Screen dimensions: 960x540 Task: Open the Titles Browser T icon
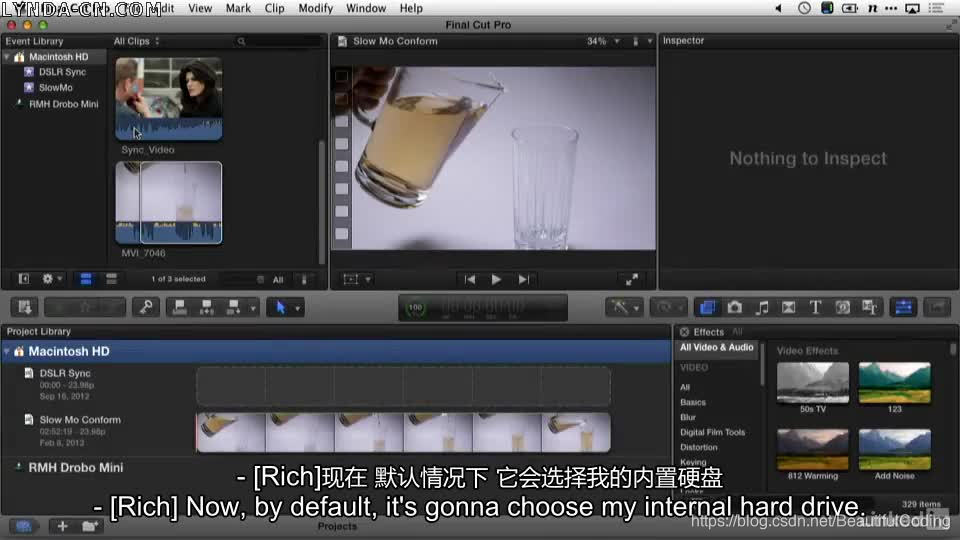[x=815, y=307]
